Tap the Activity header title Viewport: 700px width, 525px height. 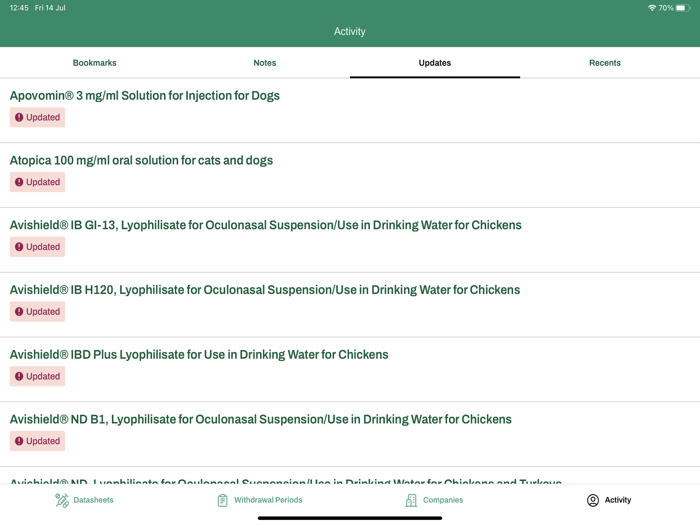(350, 31)
